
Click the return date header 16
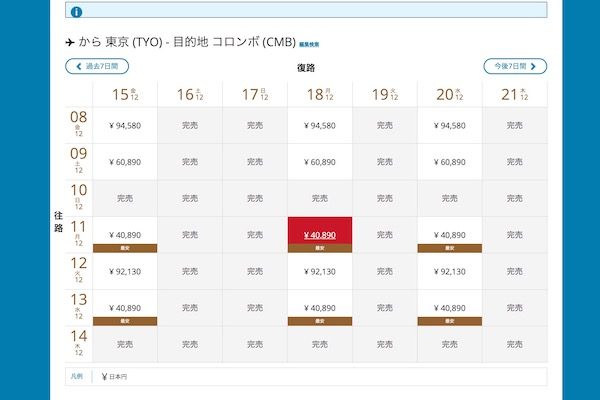(190, 94)
